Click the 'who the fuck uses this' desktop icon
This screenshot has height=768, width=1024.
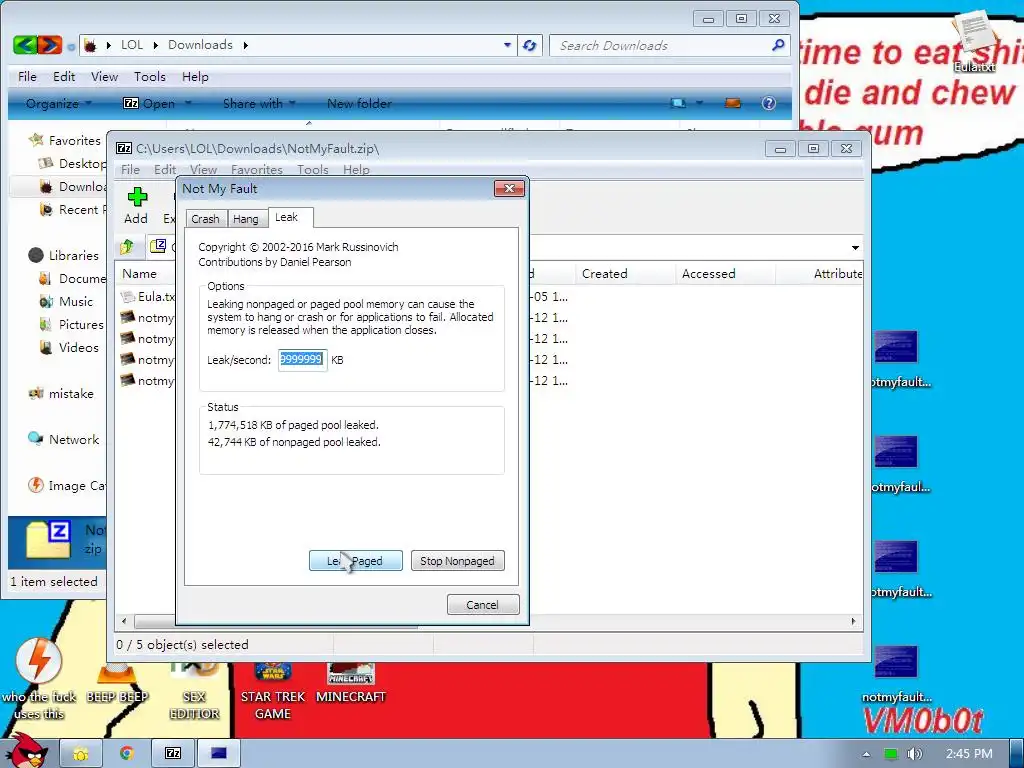click(39, 679)
